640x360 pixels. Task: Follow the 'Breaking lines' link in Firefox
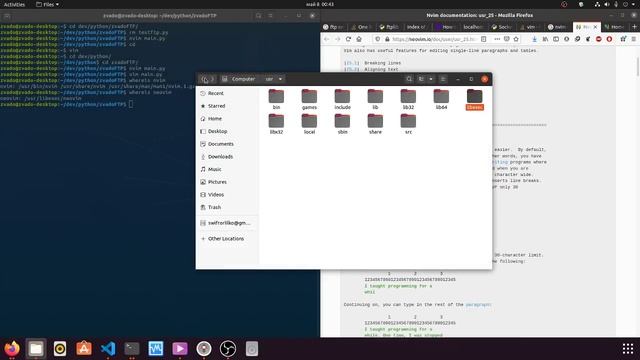tap(382, 63)
